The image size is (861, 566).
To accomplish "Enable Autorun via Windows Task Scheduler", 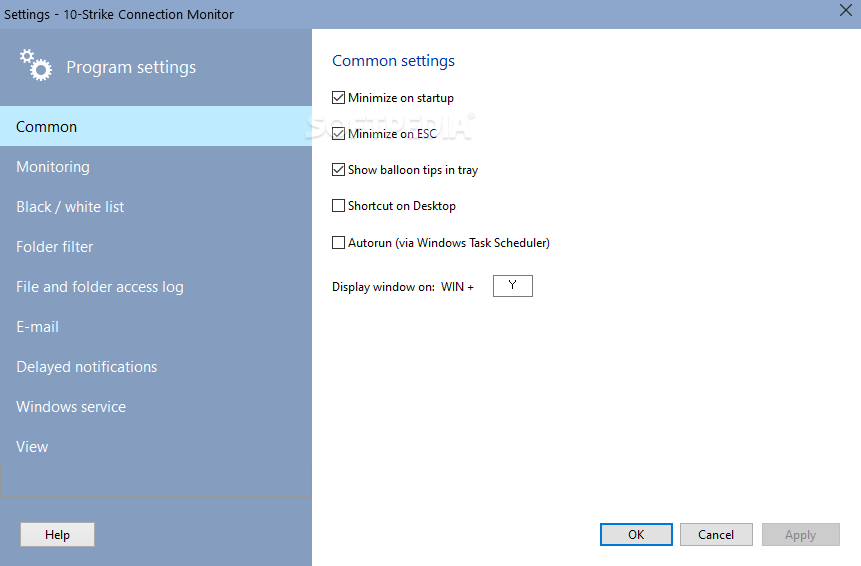I will 338,243.
